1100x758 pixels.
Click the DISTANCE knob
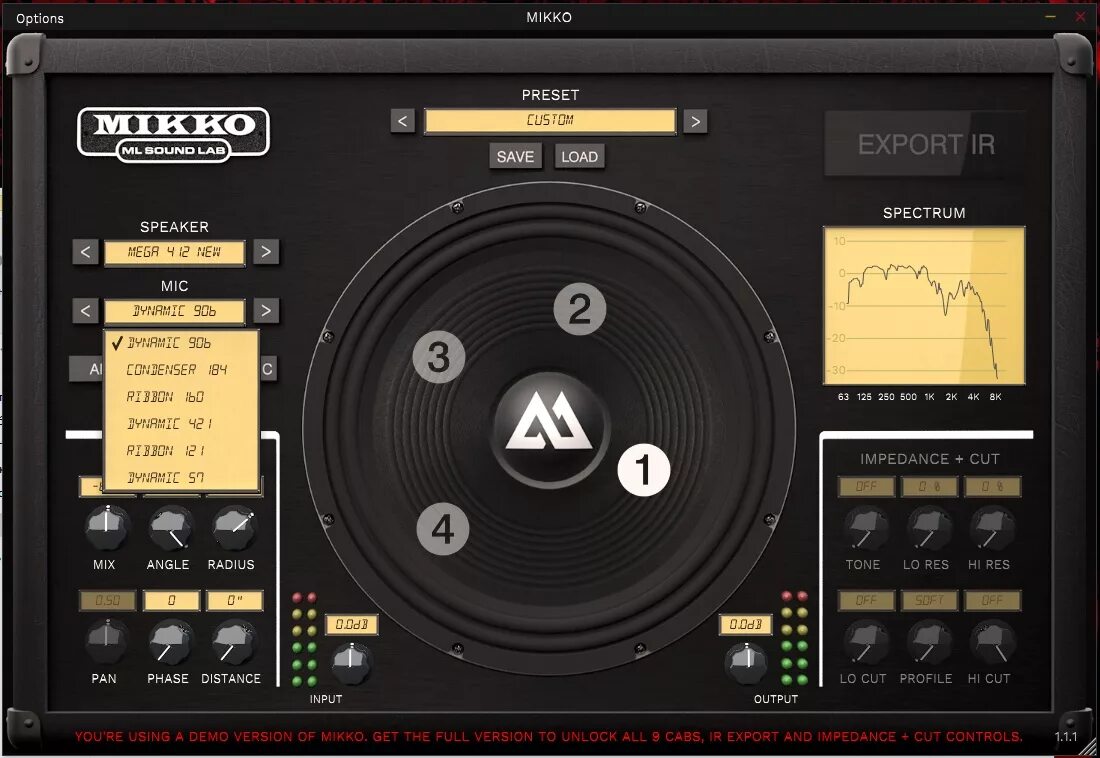[x=233, y=642]
